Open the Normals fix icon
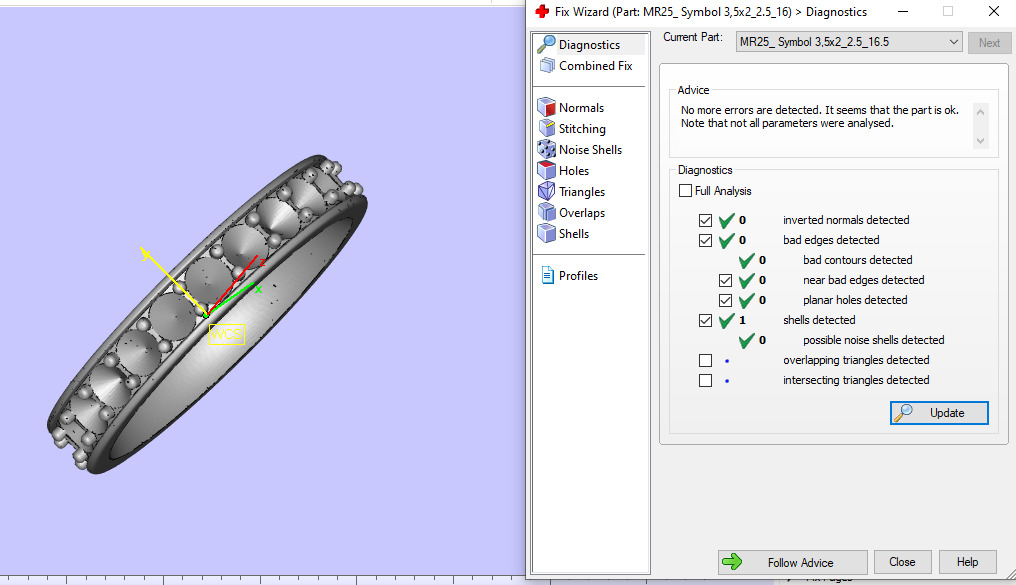This screenshot has width=1016, height=585. (547, 108)
